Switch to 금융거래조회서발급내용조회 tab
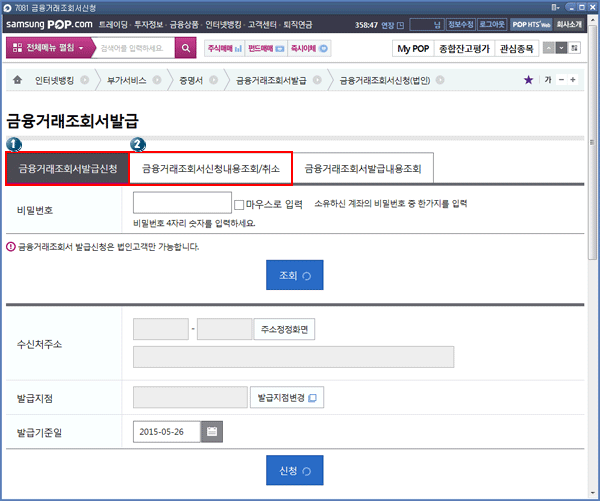Screen dimensions: 600x501 [x=363, y=169]
